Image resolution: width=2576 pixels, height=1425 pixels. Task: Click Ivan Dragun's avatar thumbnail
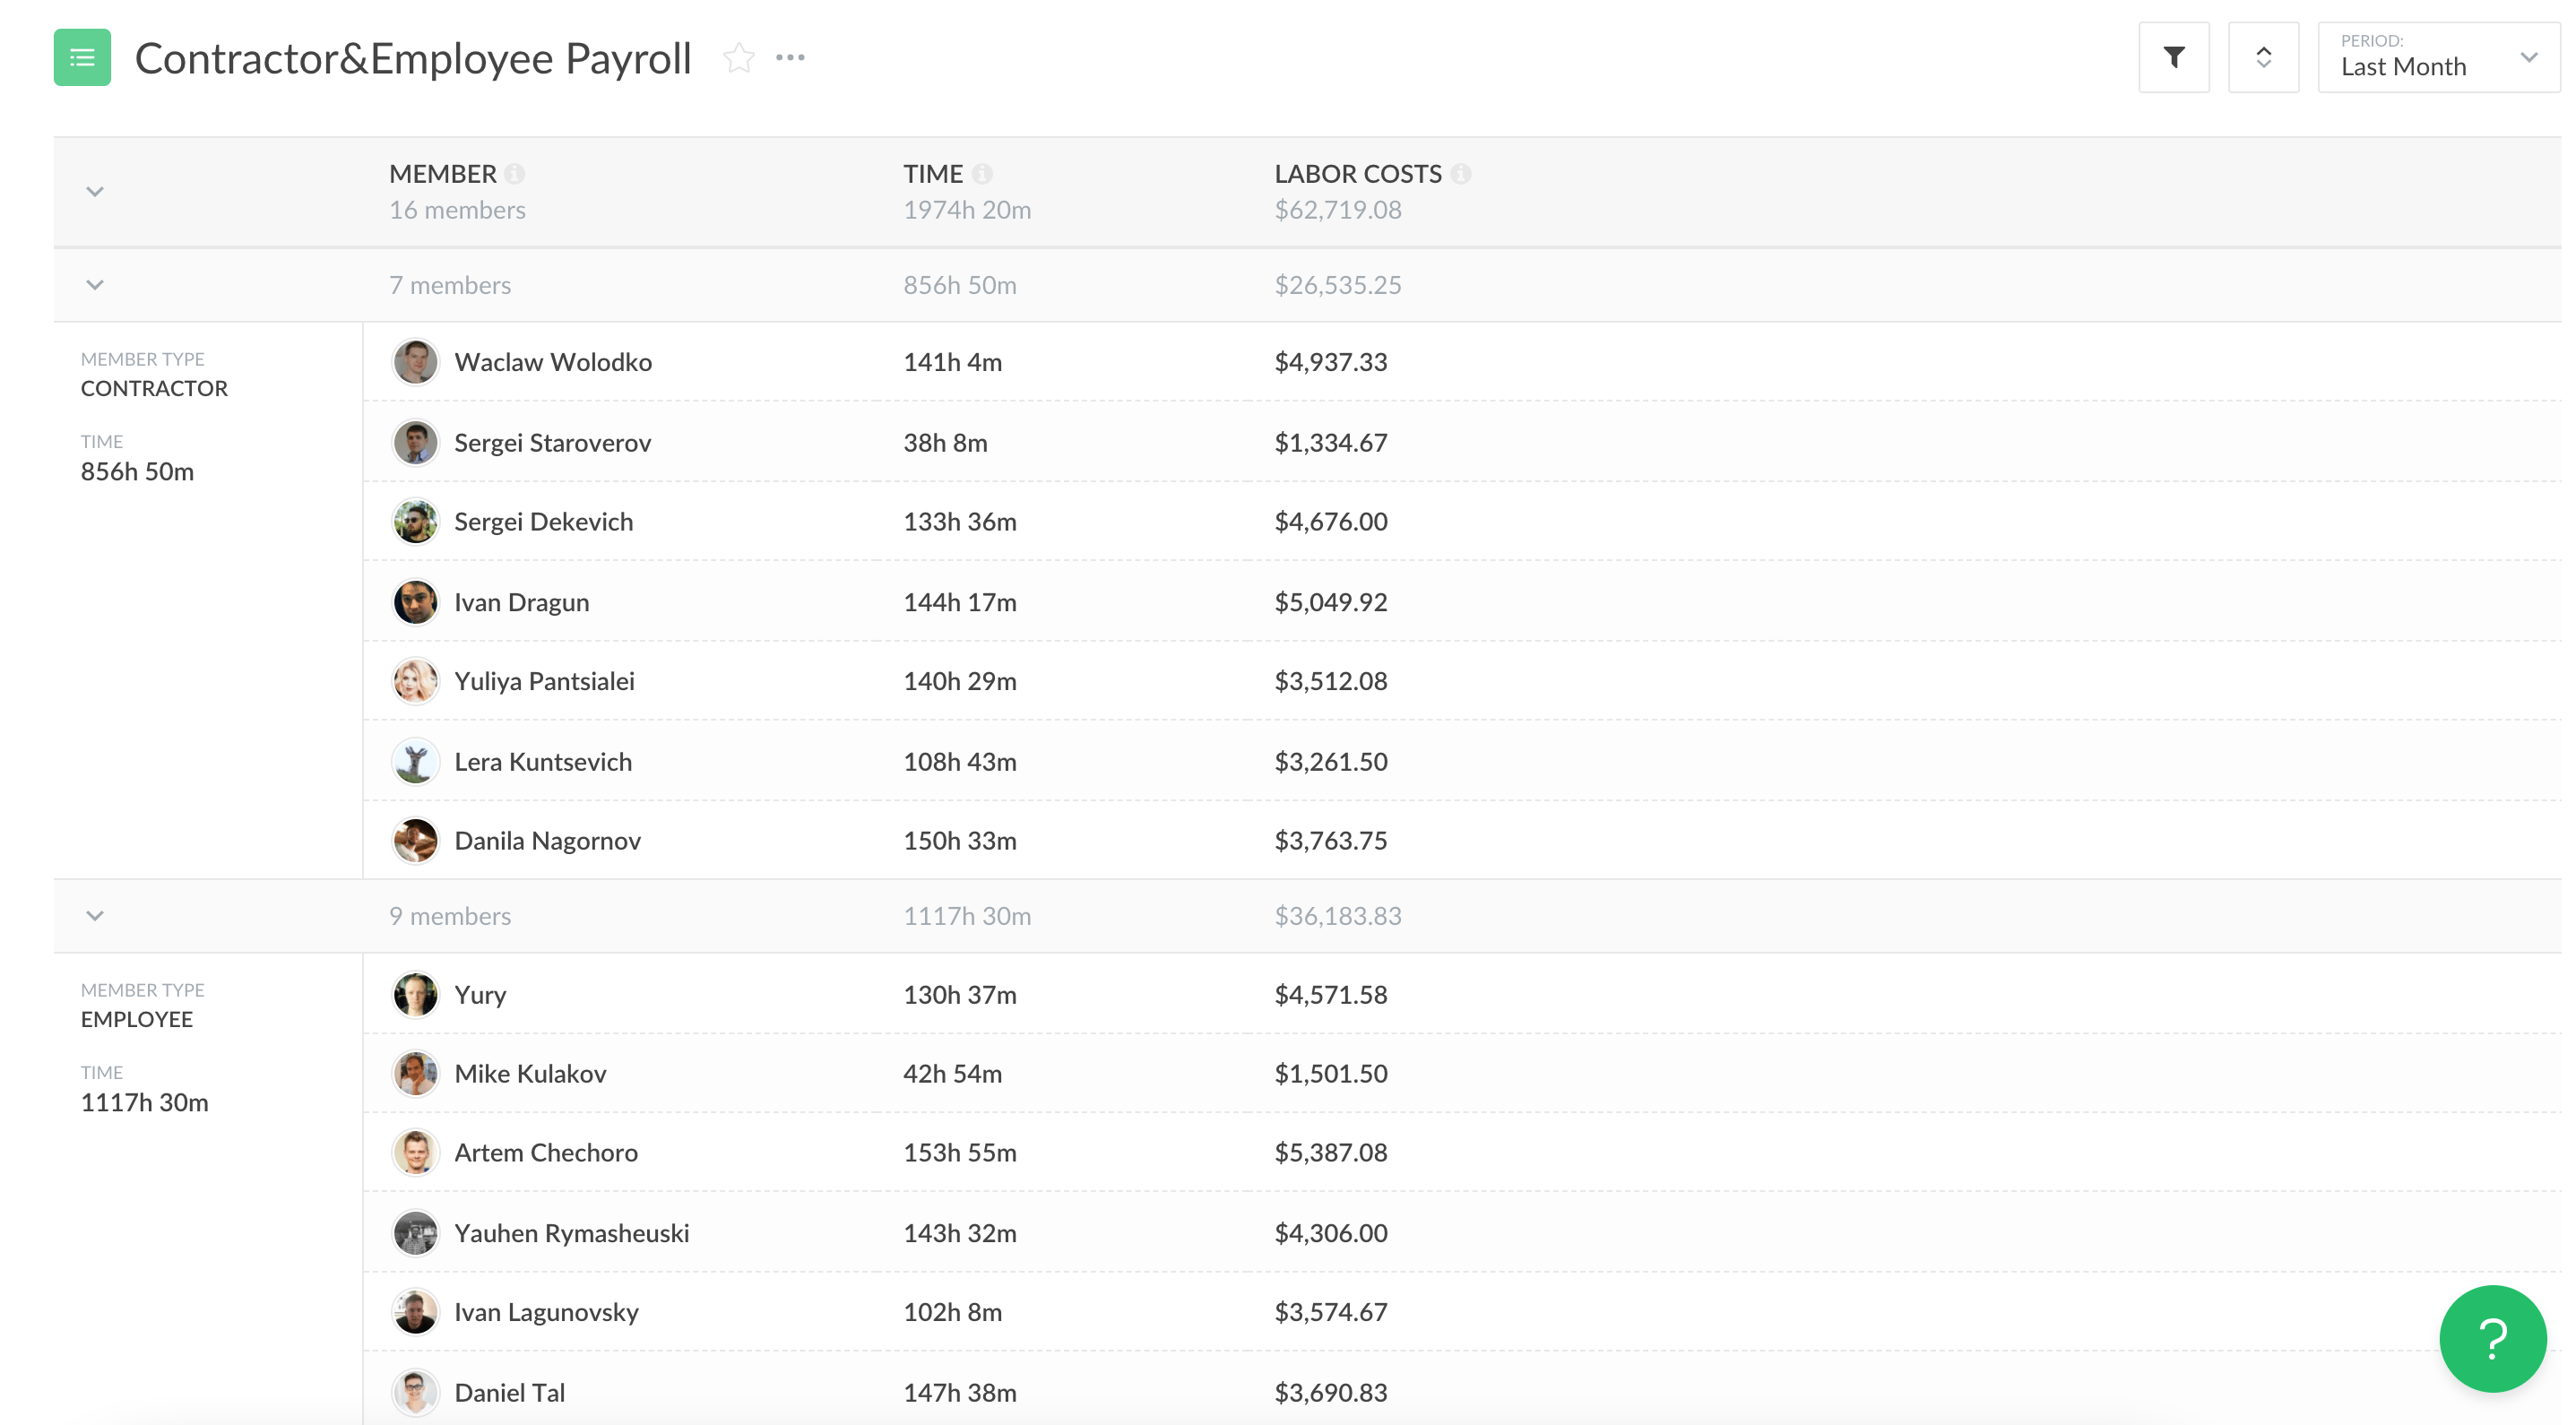(415, 602)
